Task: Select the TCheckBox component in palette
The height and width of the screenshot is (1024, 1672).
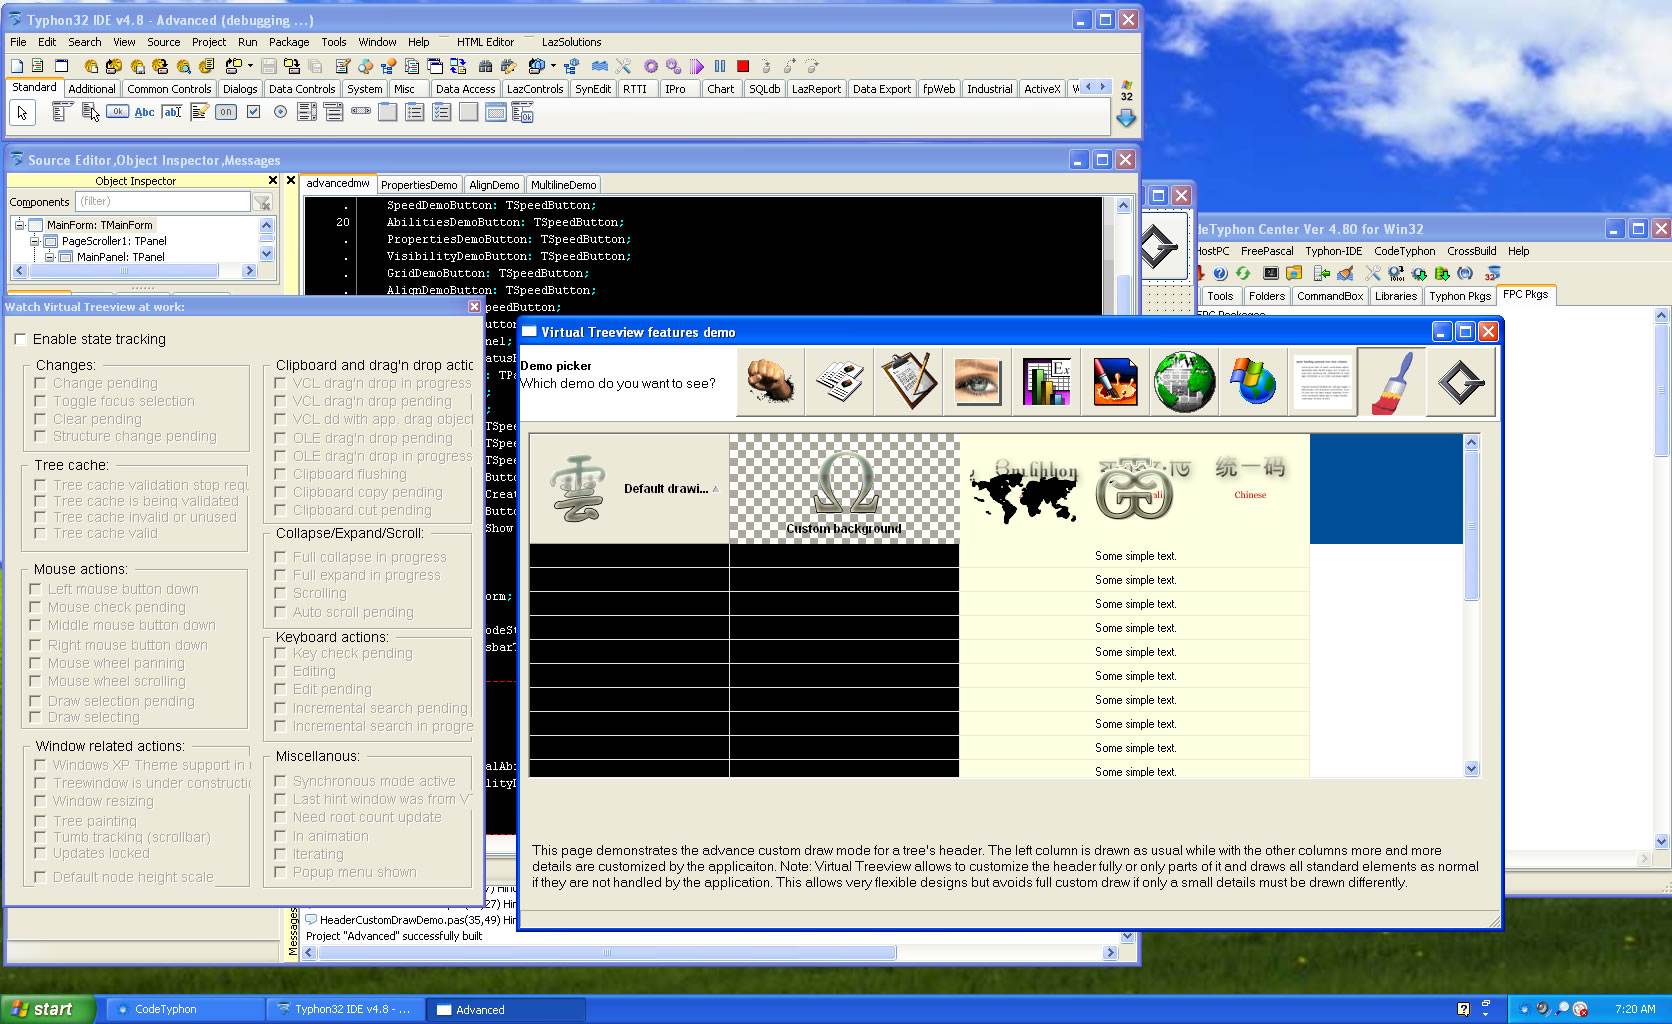Action: pyautogui.click(x=253, y=112)
